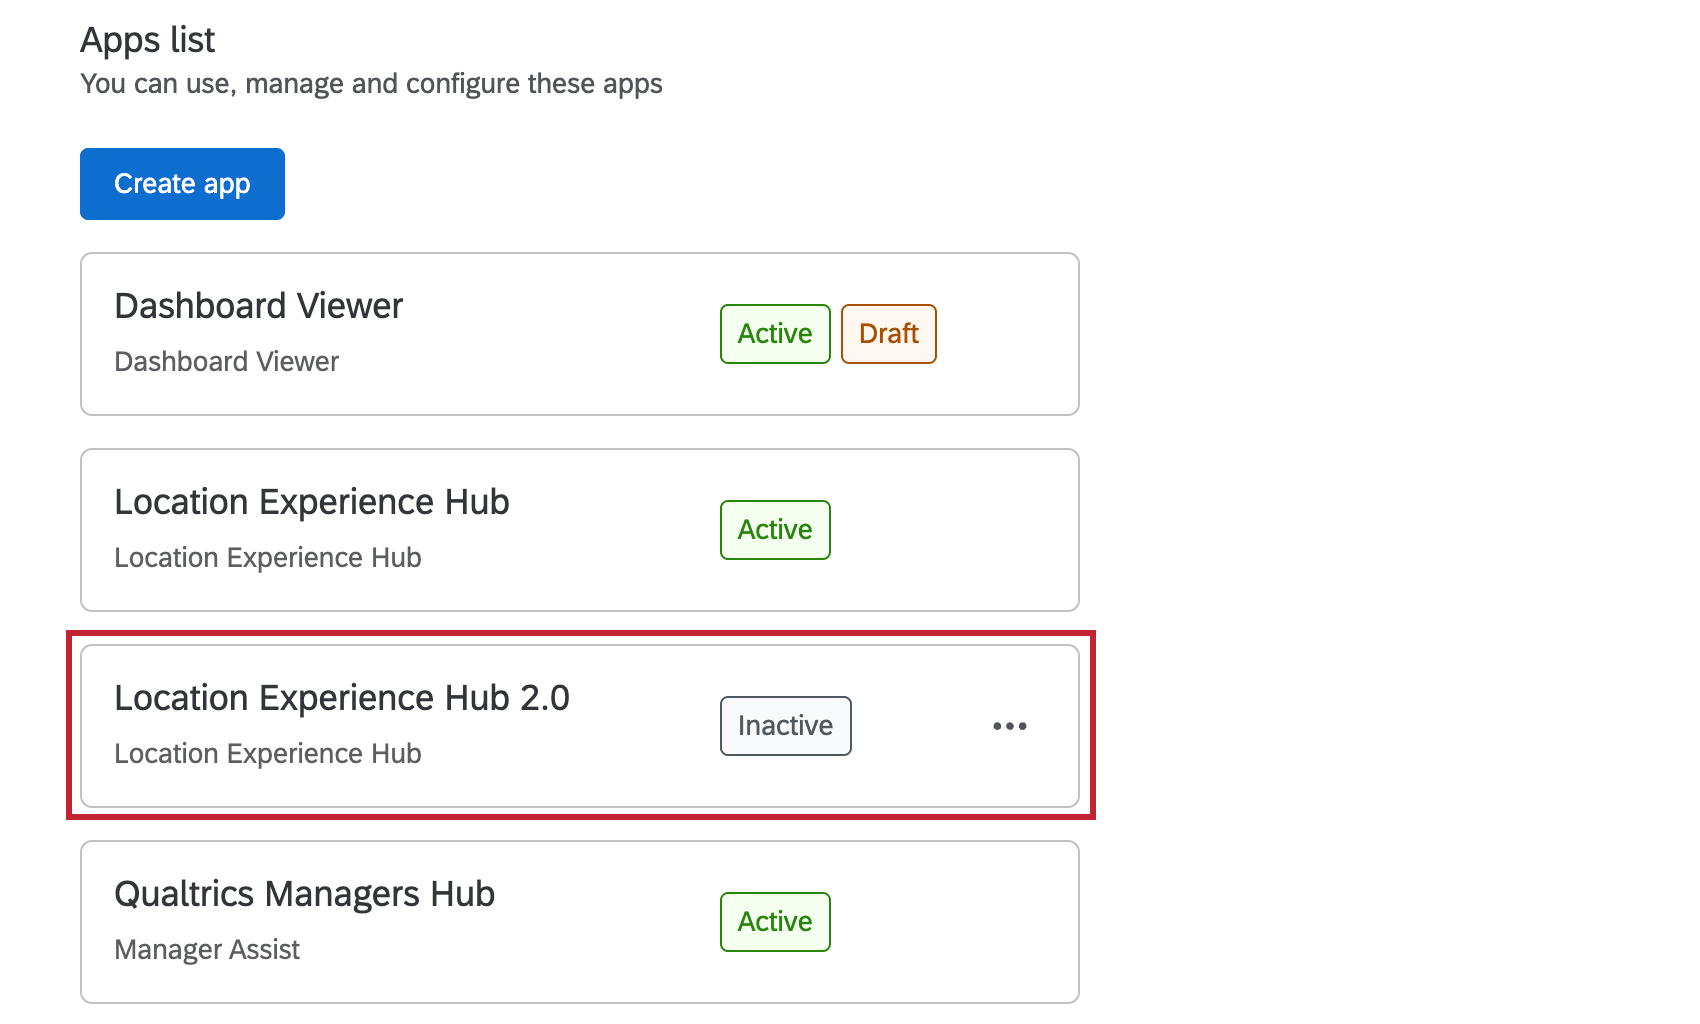The height and width of the screenshot is (1024, 1700).
Task: Click the Apps list heading
Action: 147,40
